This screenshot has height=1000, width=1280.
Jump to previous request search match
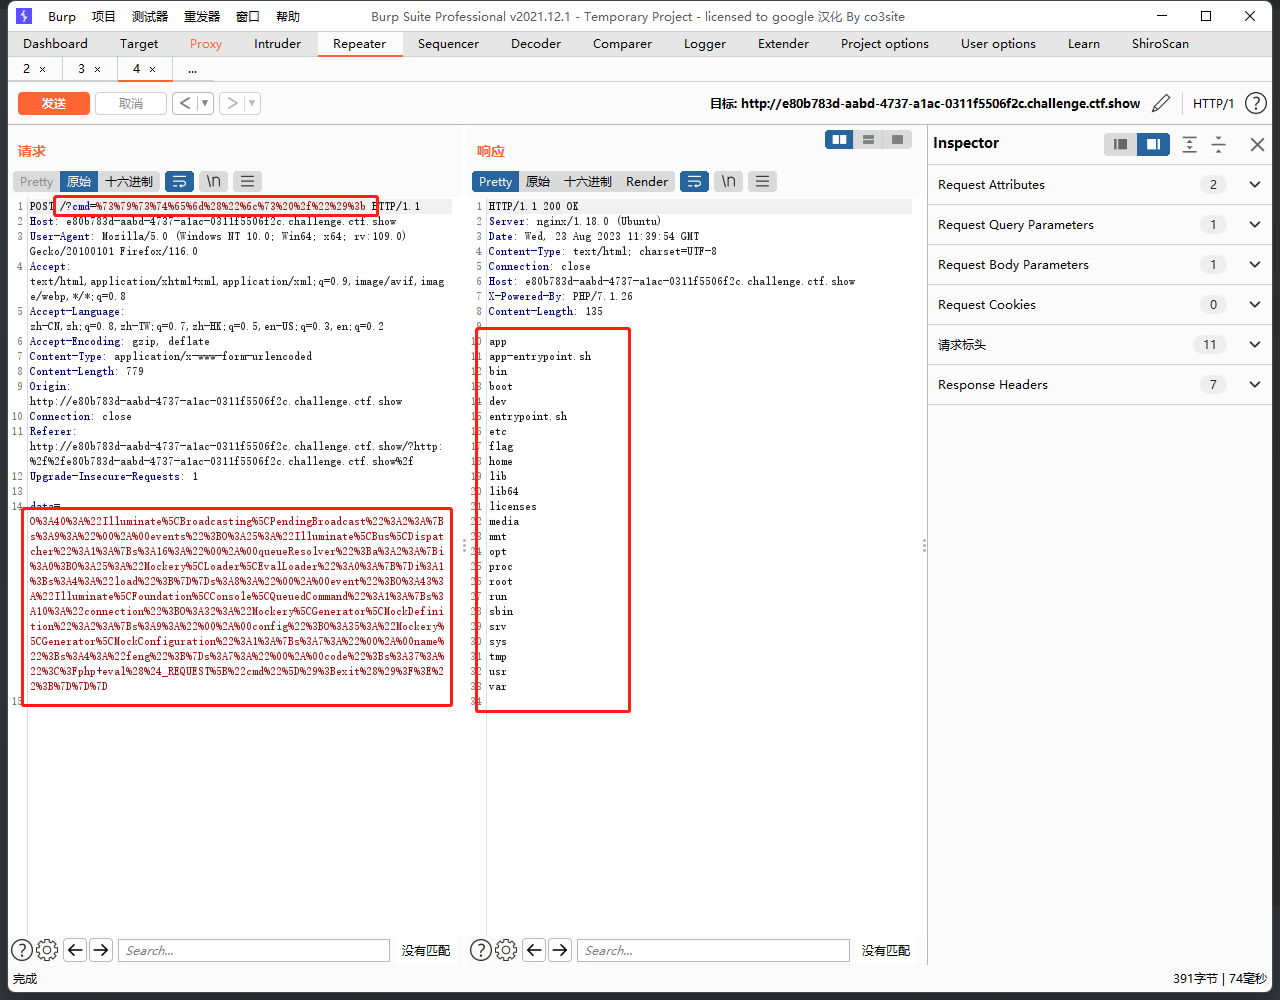click(75, 950)
